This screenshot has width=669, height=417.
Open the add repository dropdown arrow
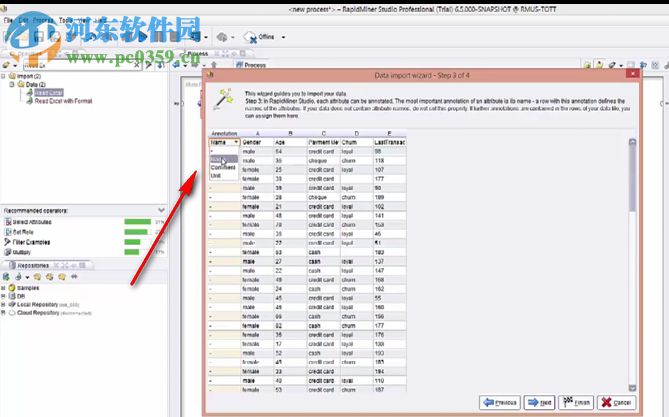tap(27, 277)
